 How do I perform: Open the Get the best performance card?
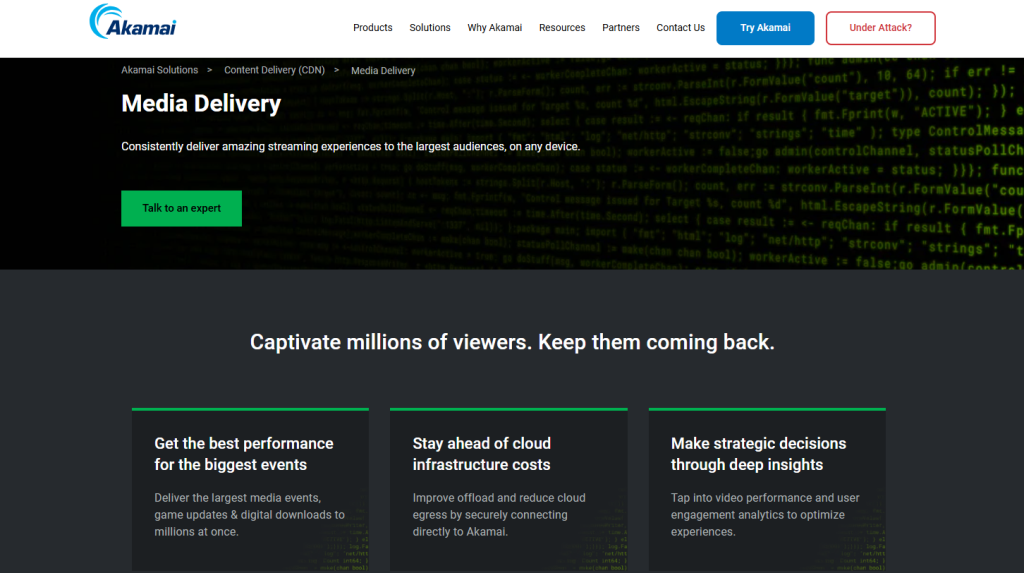pos(250,490)
